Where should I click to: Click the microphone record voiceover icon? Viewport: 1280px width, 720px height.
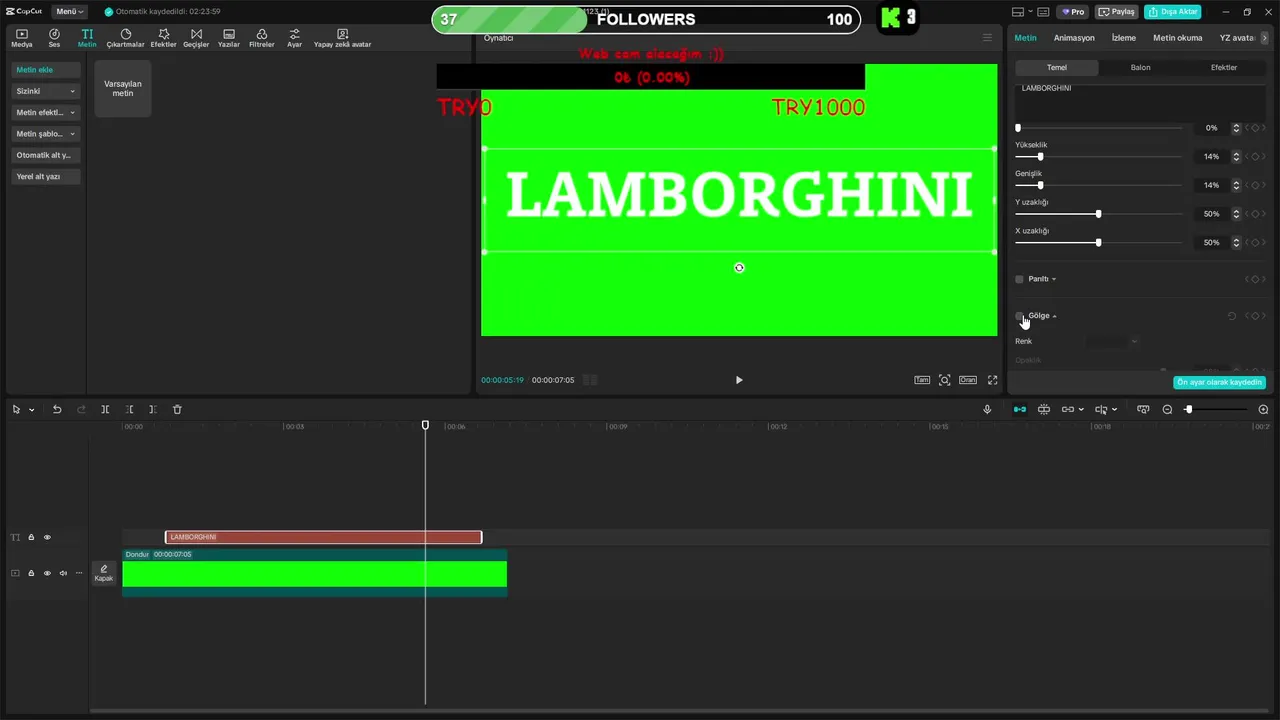click(x=987, y=409)
